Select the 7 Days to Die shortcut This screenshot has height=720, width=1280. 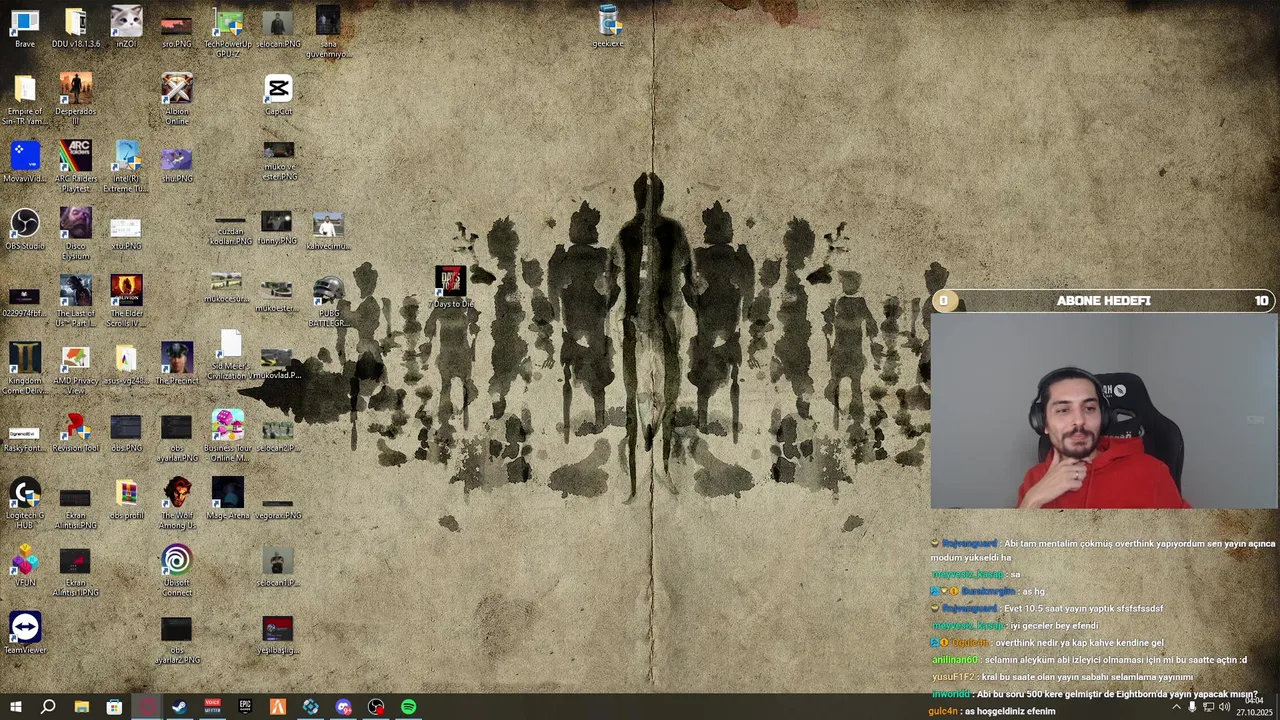pyautogui.click(x=450, y=287)
